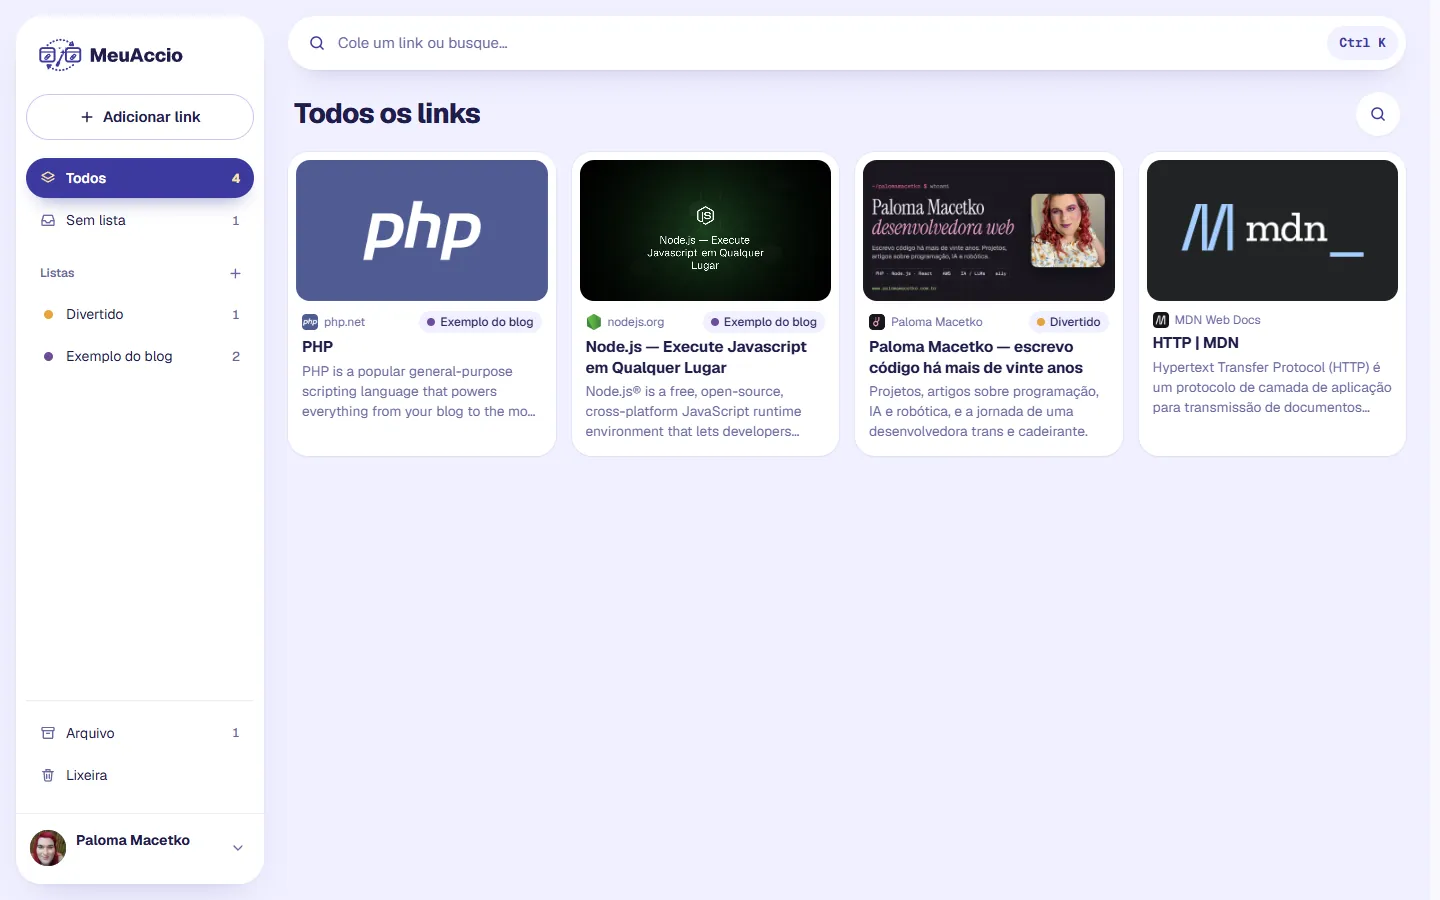This screenshot has width=1440, height=900.
Task: Click the Sem lista inbox icon
Action: point(48,220)
